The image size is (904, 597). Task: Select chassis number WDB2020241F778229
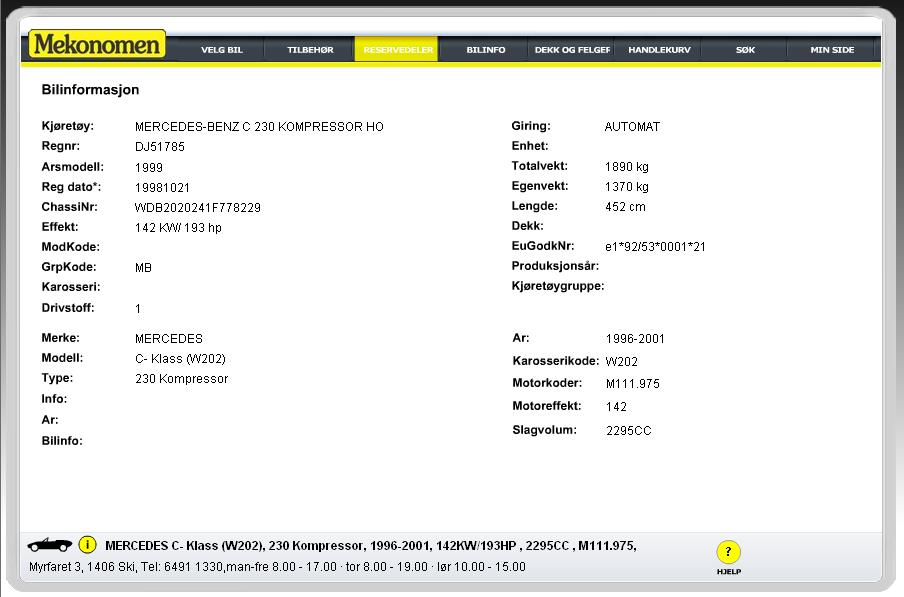[x=198, y=207]
